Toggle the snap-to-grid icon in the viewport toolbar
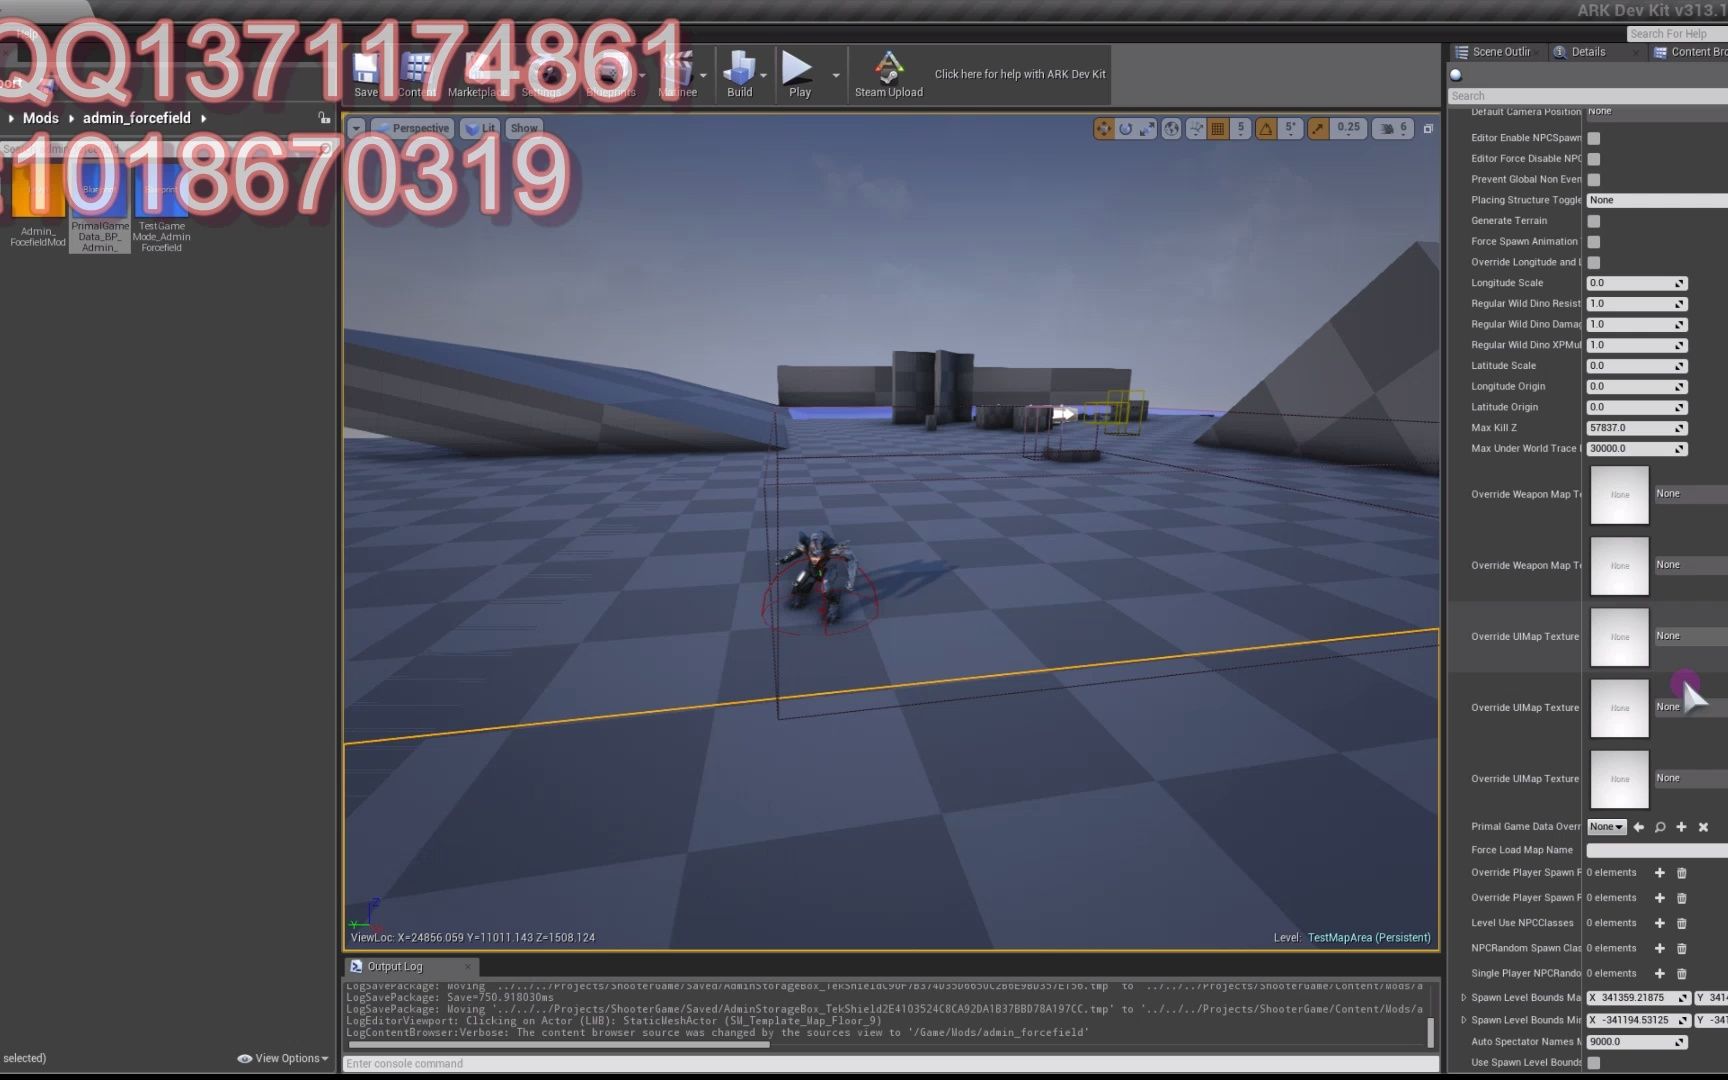1728x1080 pixels. 1217,128
